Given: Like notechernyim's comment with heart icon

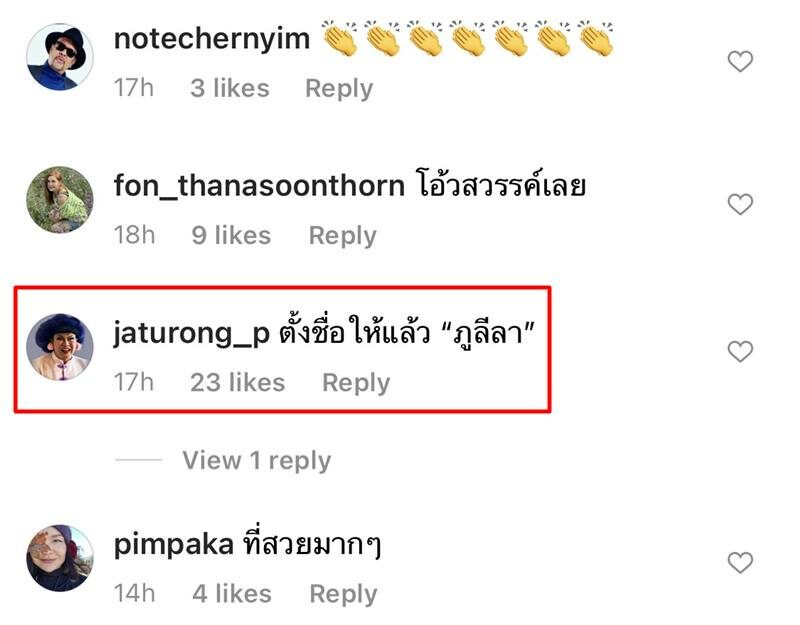Looking at the screenshot, I should coord(740,61).
